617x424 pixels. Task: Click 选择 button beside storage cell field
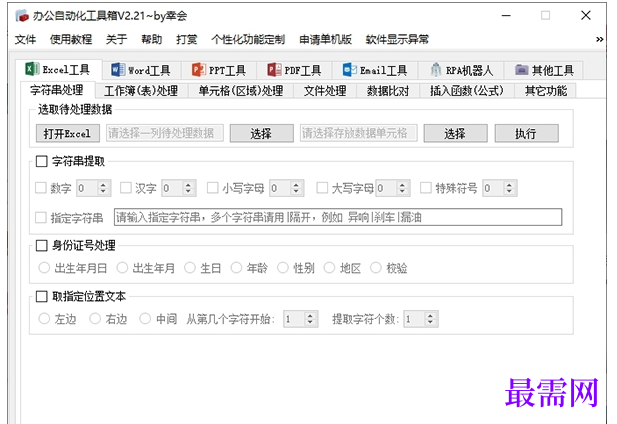click(x=455, y=133)
